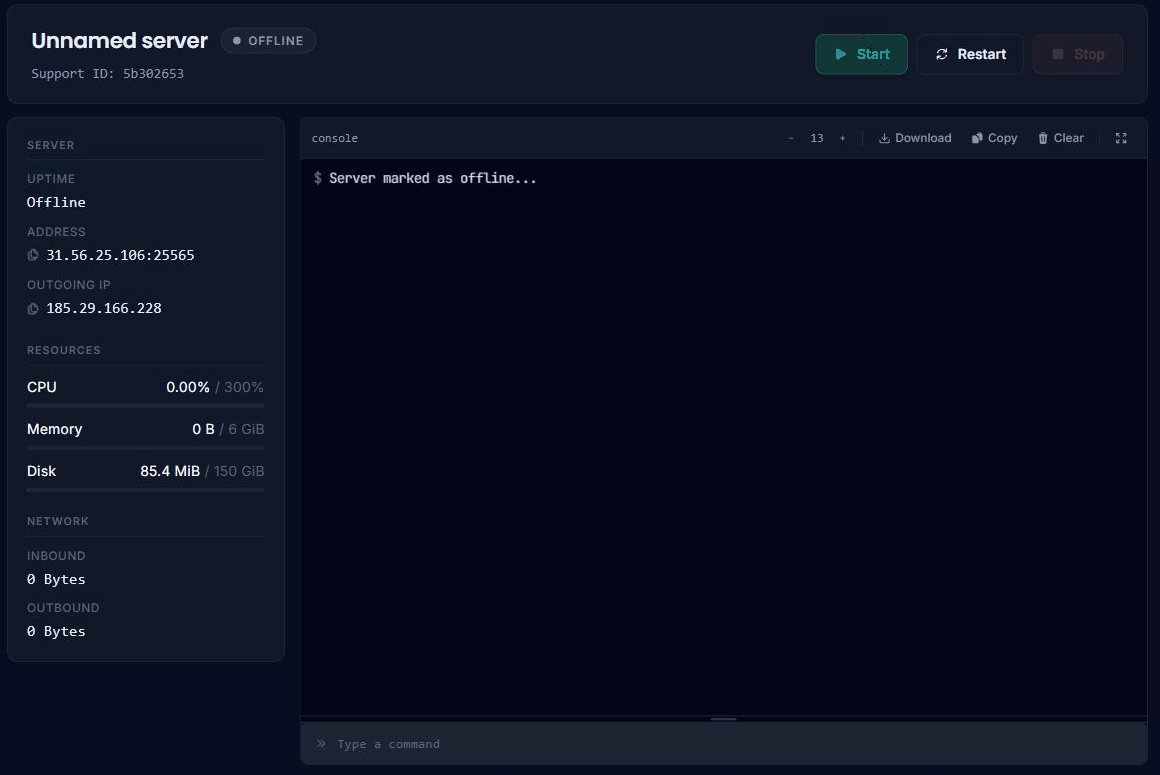Click the Unnamed server title
The image size is (1160, 775).
[x=120, y=40]
